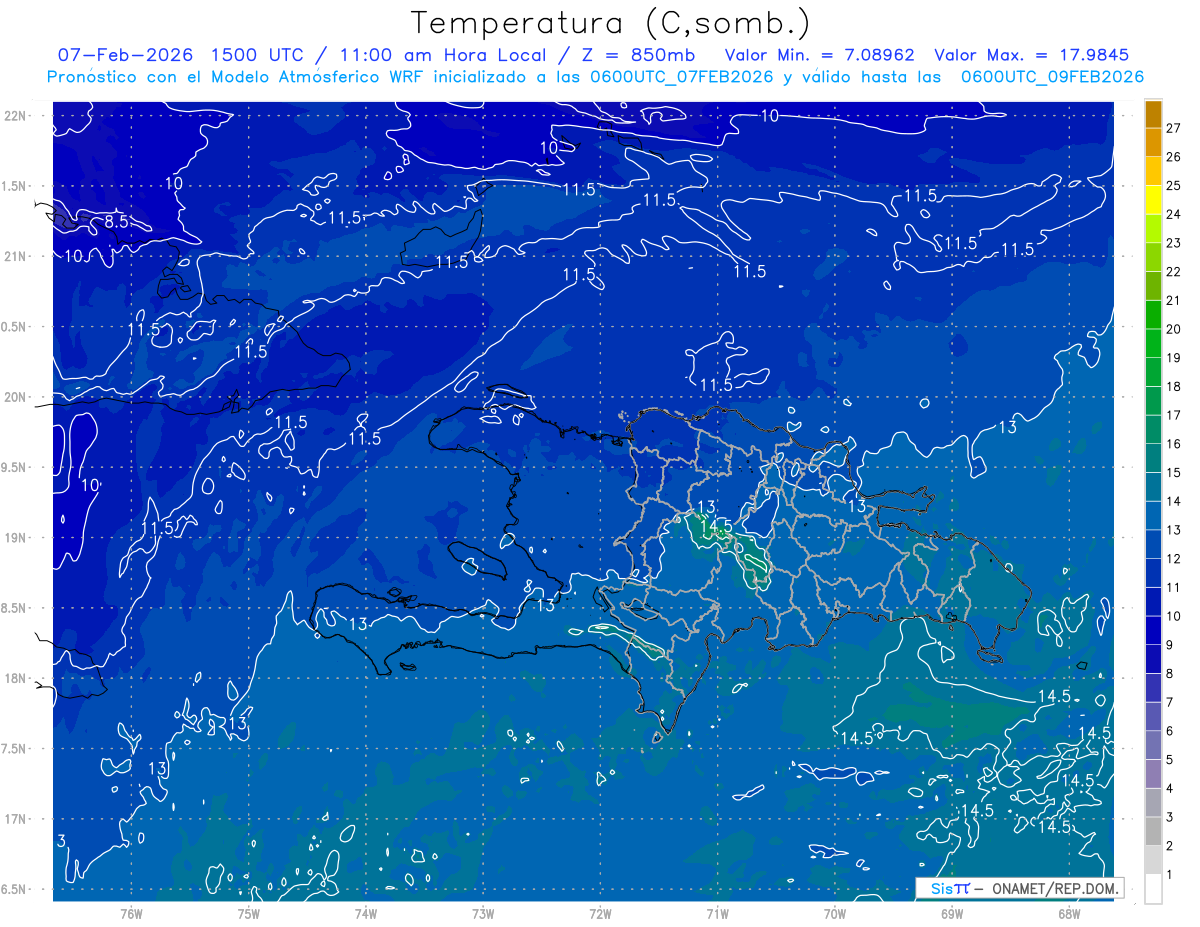Screen dimensions: 1200x927
Task: Click the "69W" longitude axis label
Action: 952,913
